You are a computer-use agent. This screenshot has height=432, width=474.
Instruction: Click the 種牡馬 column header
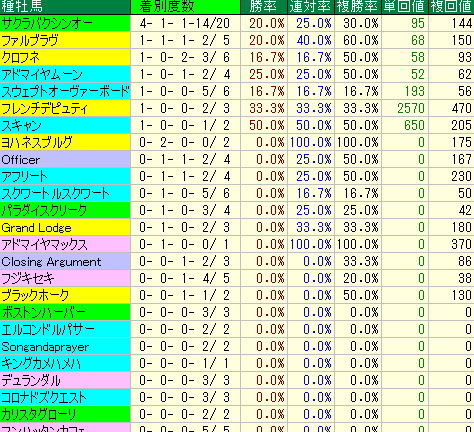coord(65,7)
